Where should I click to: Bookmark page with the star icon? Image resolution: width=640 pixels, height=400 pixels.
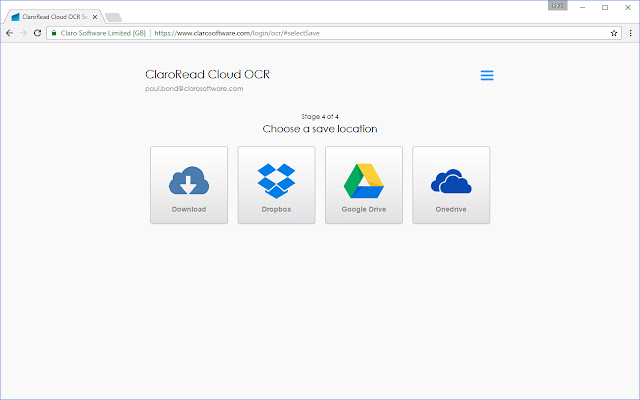tap(613, 33)
